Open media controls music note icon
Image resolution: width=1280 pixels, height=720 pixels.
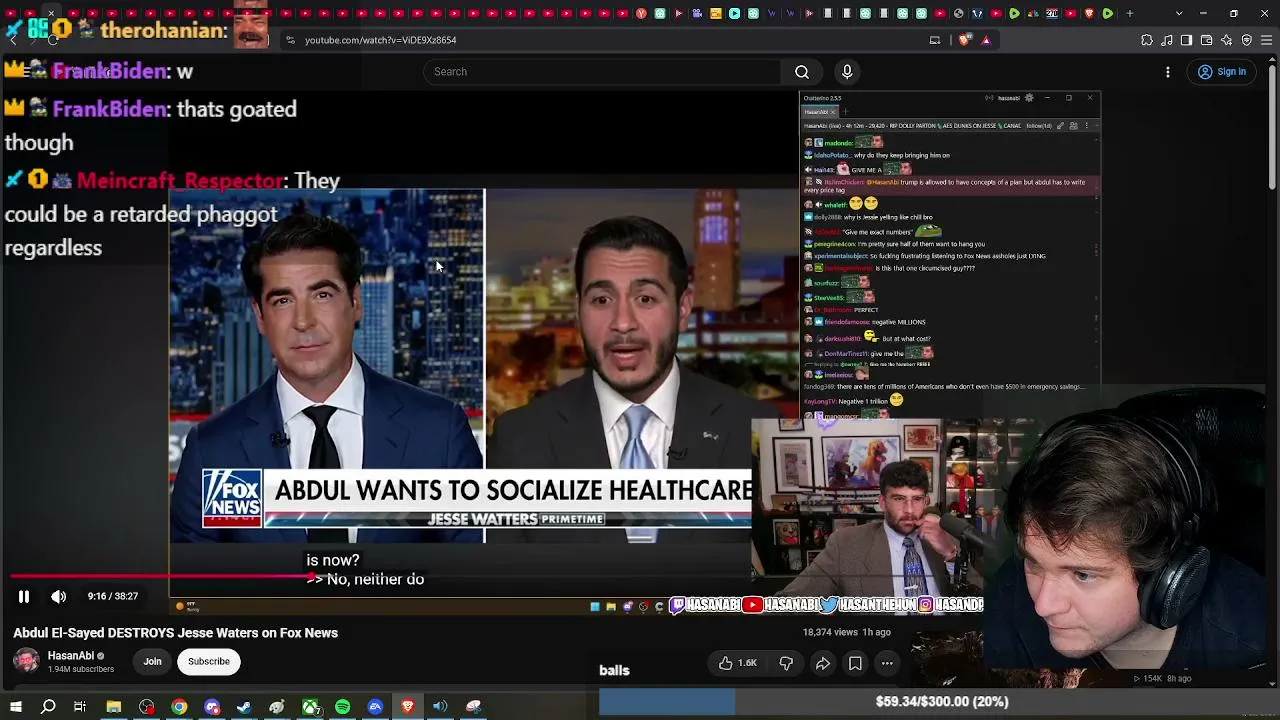(1167, 40)
